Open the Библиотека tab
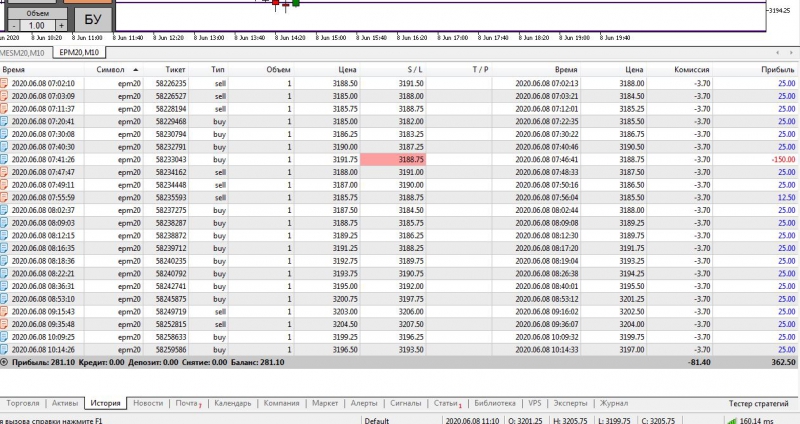Viewport: 800px width, 424px height. [x=494, y=403]
